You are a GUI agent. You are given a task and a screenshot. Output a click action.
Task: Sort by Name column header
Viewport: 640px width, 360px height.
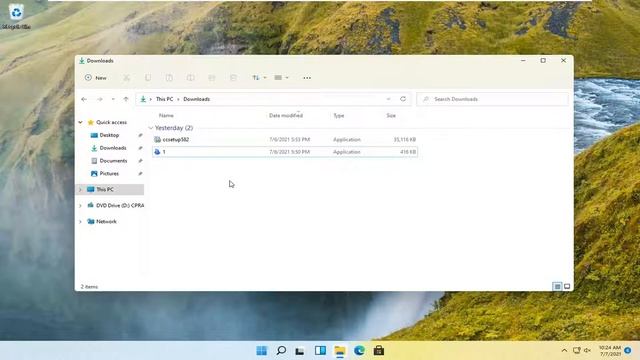166,116
